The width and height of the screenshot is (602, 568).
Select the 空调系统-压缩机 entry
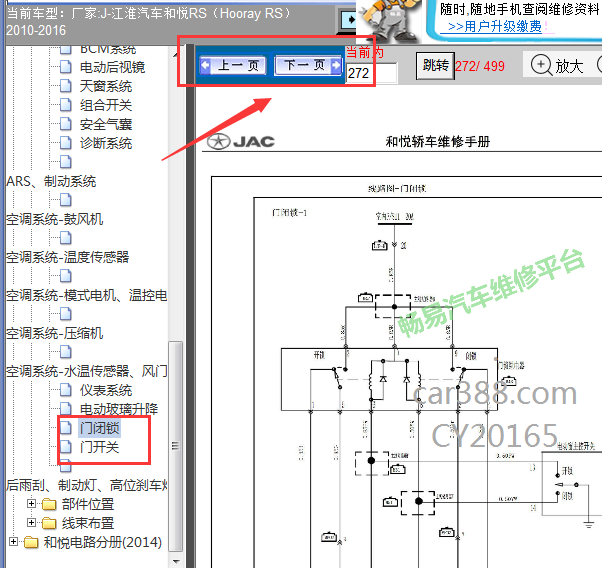point(55,333)
